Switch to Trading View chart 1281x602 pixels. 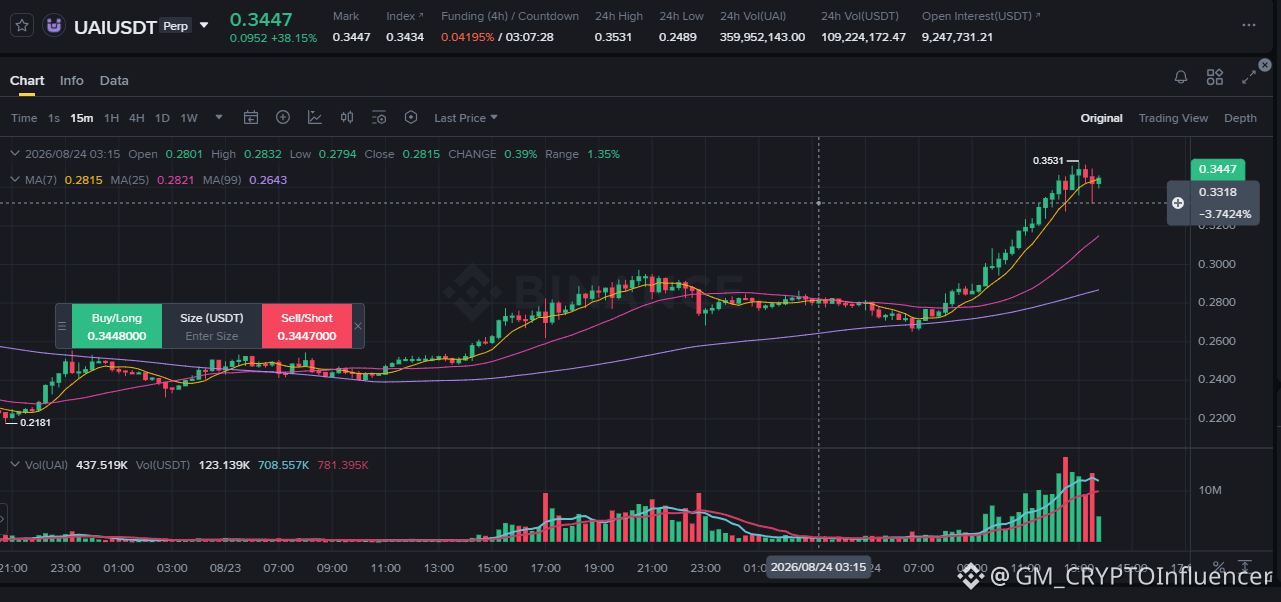coord(1173,118)
